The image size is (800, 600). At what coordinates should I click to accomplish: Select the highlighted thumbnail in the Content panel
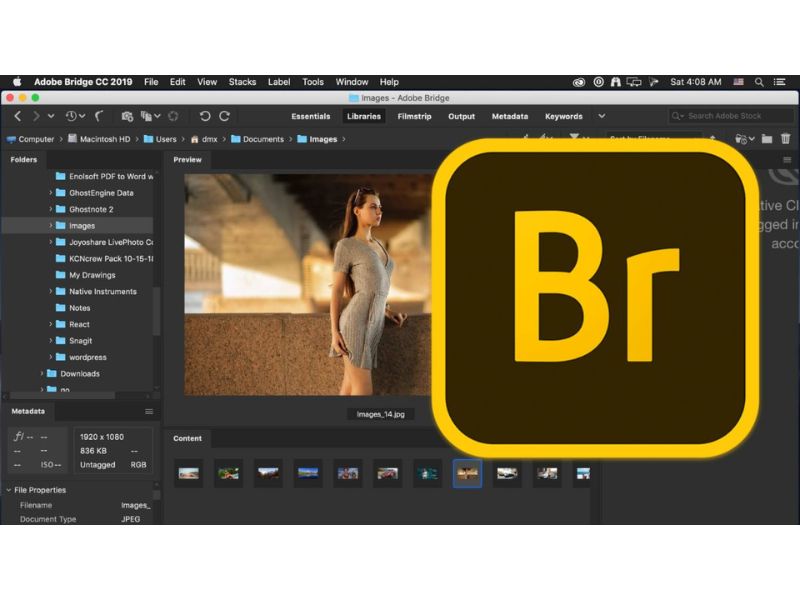467,472
